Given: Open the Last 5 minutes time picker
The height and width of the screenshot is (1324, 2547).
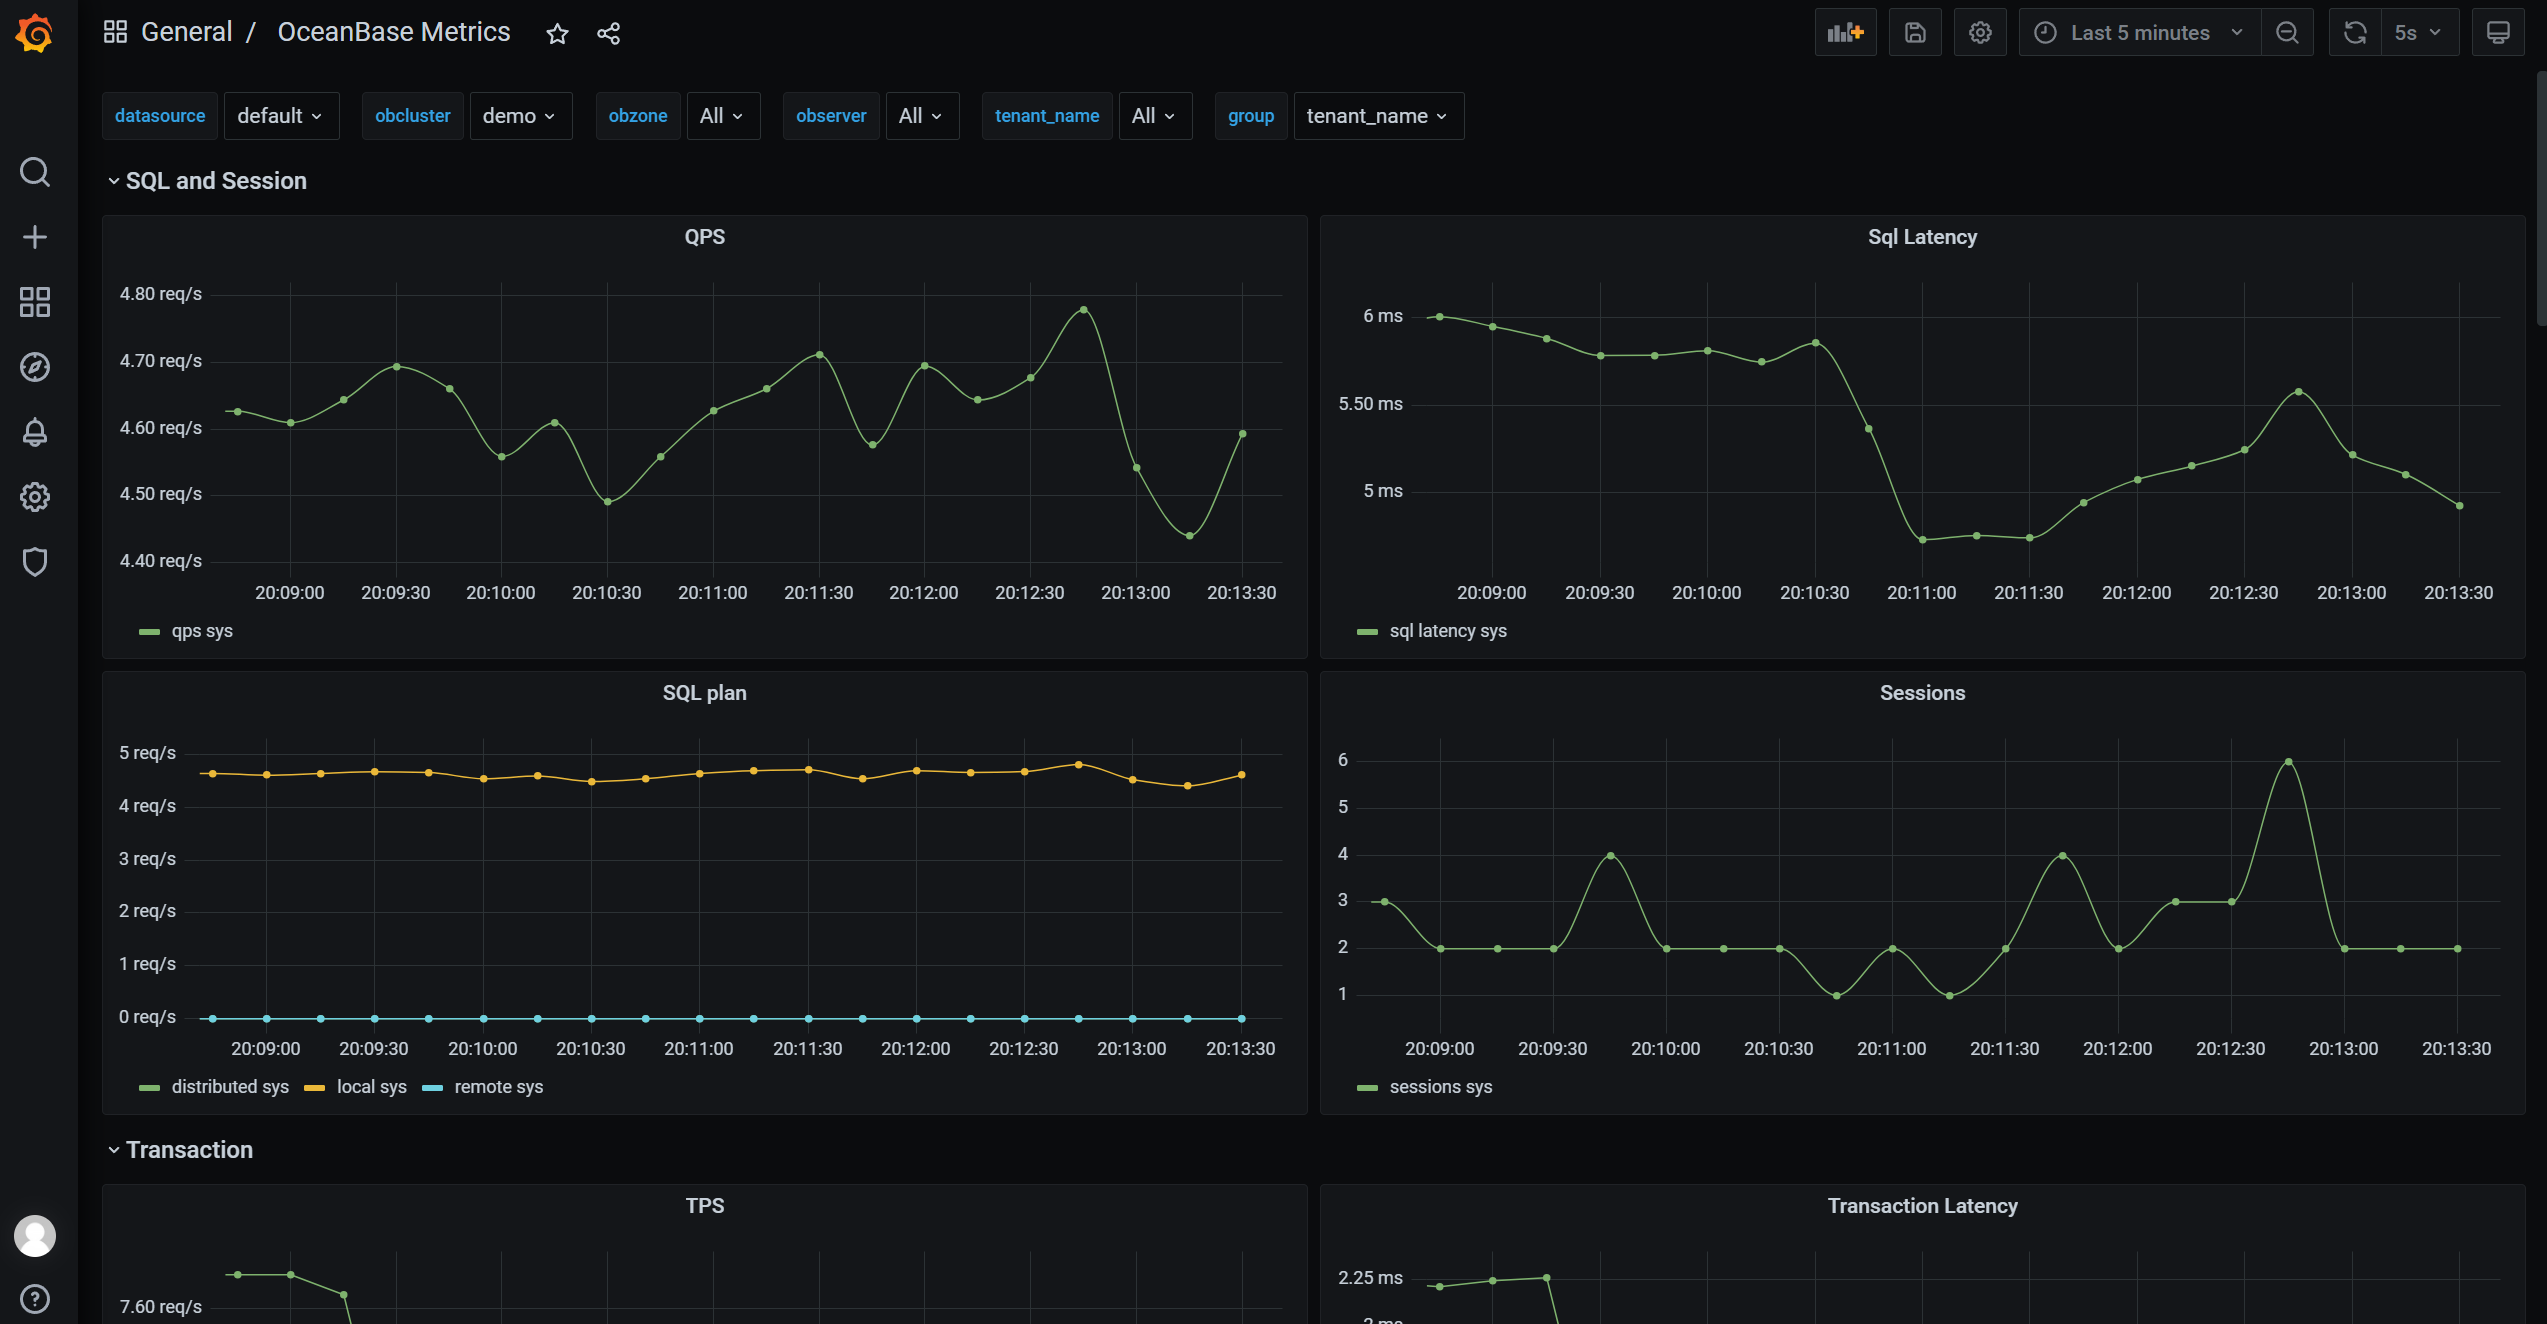Looking at the screenshot, I should (x=2140, y=33).
